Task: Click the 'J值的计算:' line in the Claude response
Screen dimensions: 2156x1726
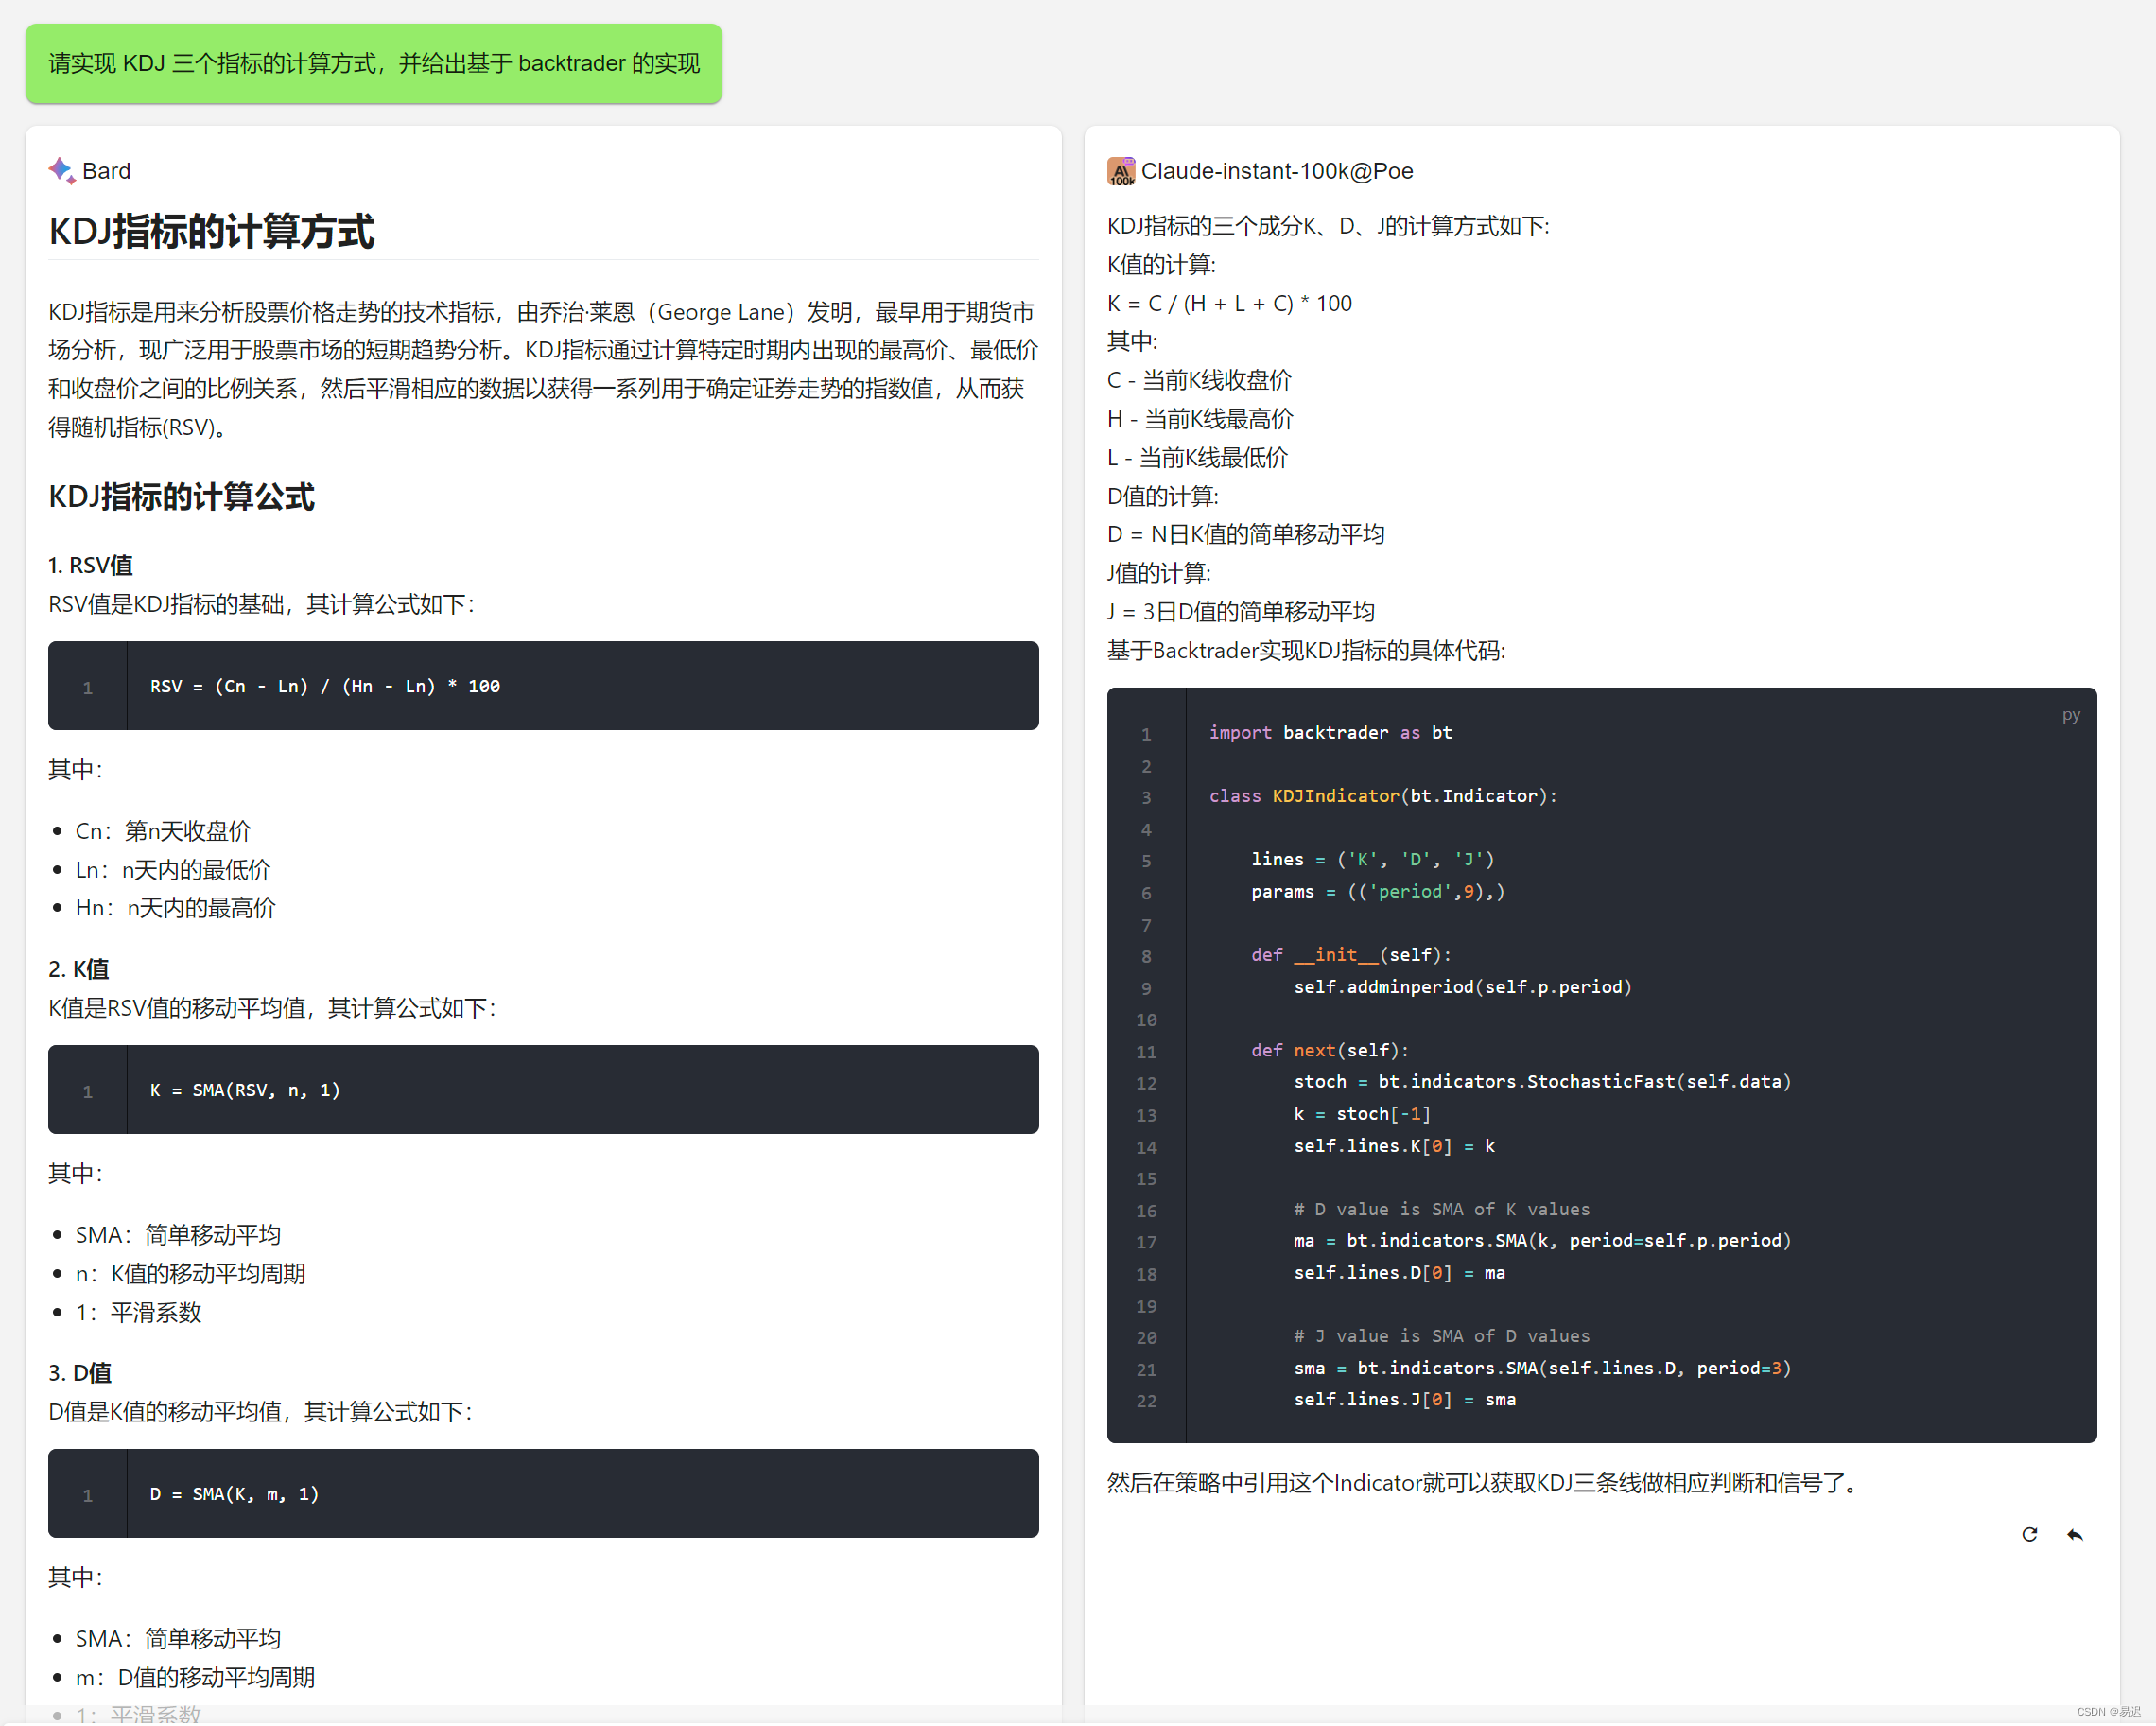Action: (1159, 573)
